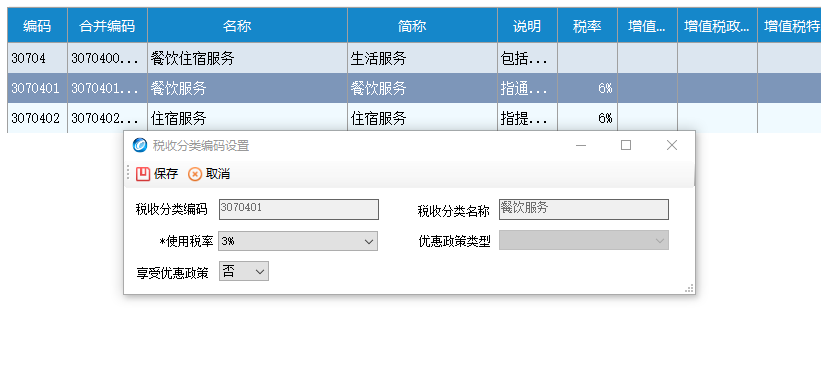Click the 税收分类名称 field with 餐饮服务
The image size is (821, 381).
point(584,209)
